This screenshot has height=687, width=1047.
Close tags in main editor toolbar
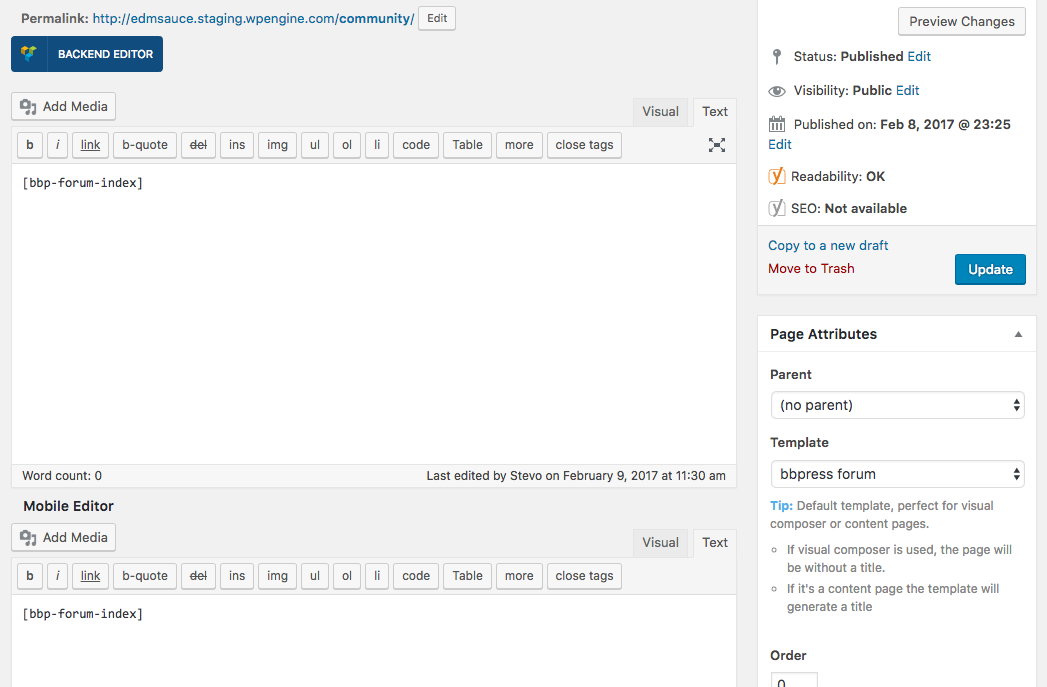click(584, 145)
